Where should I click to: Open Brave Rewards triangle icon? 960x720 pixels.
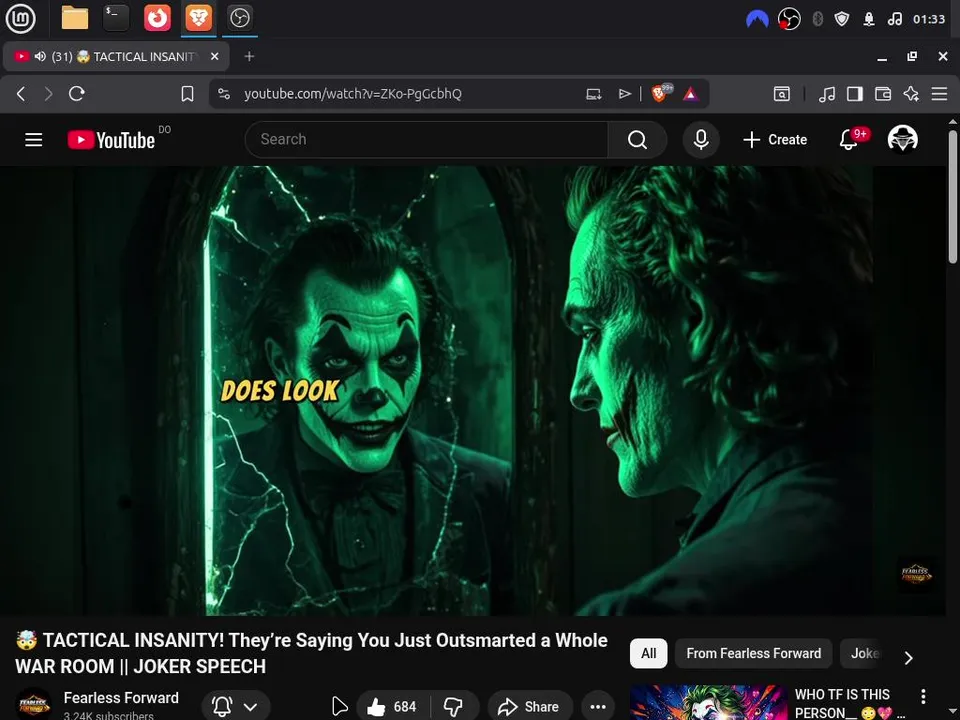691,94
